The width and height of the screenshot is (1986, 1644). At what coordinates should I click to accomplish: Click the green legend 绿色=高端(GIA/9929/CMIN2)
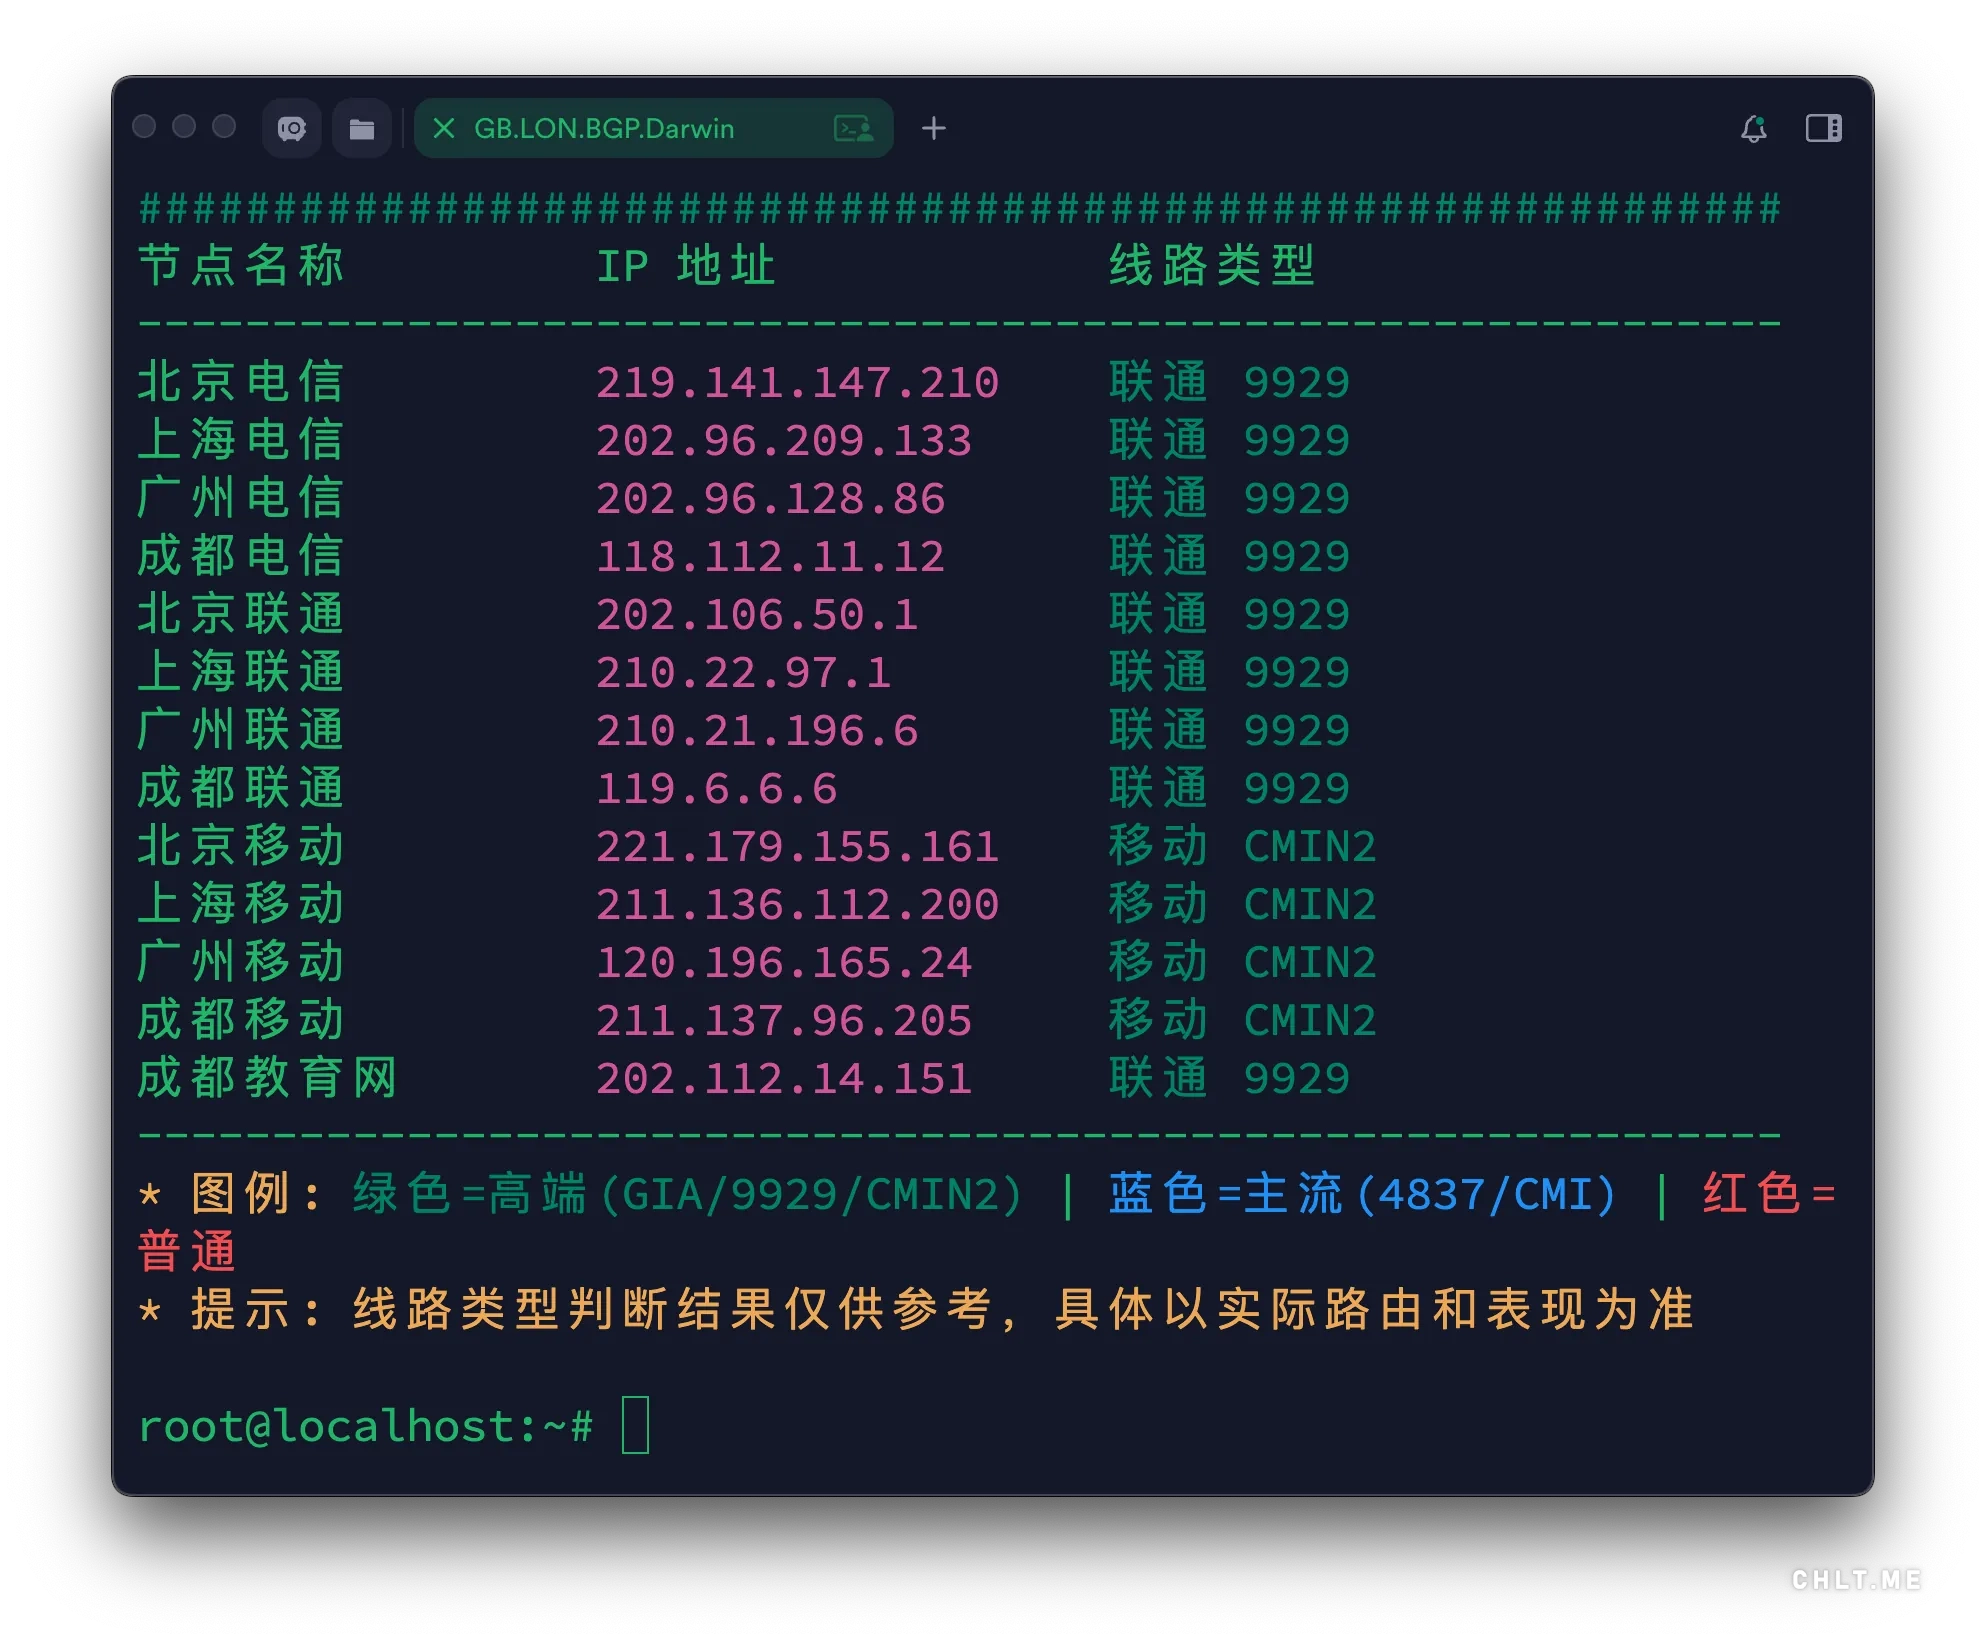[x=687, y=1194]
